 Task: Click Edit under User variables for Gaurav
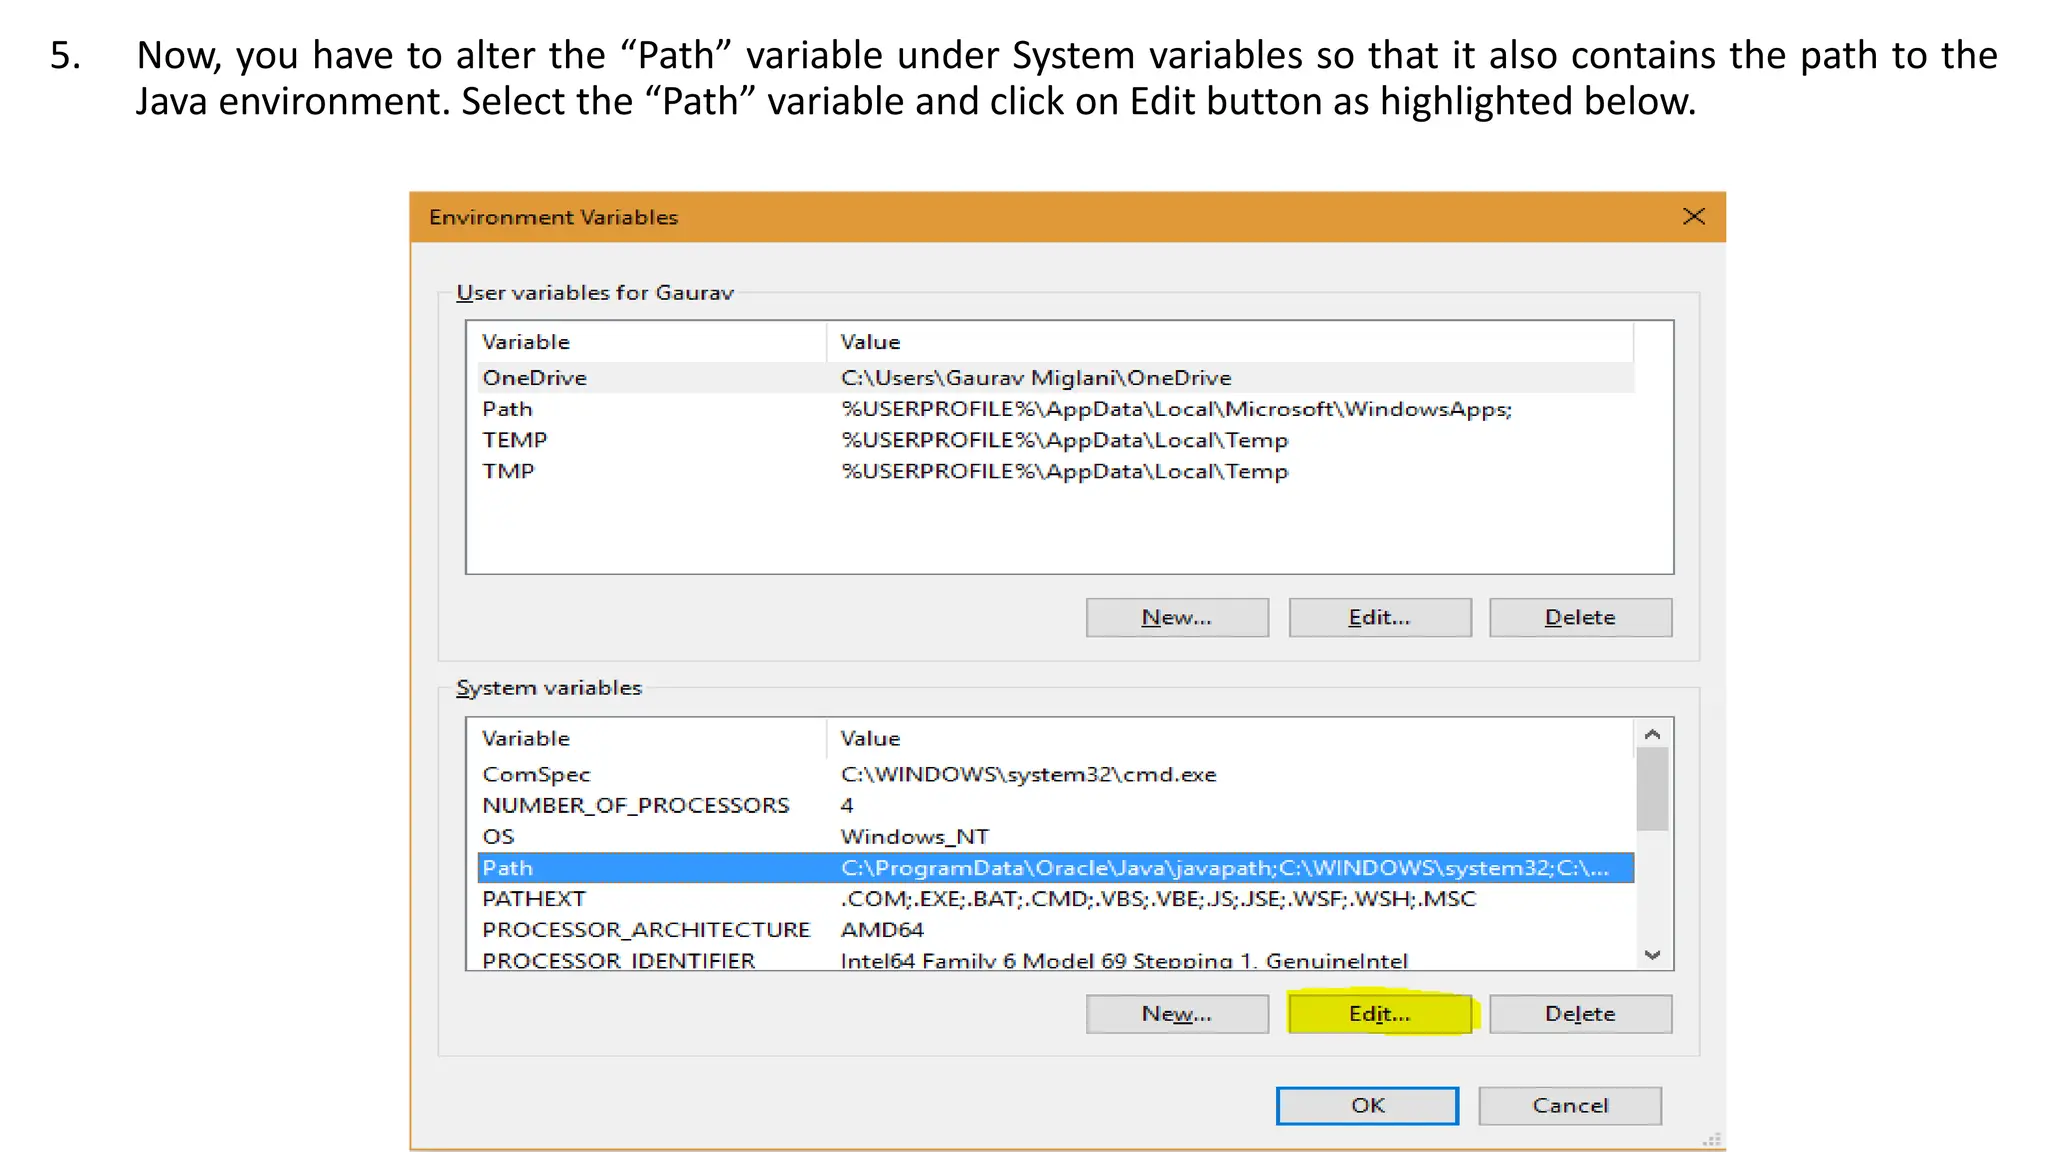1379,617
